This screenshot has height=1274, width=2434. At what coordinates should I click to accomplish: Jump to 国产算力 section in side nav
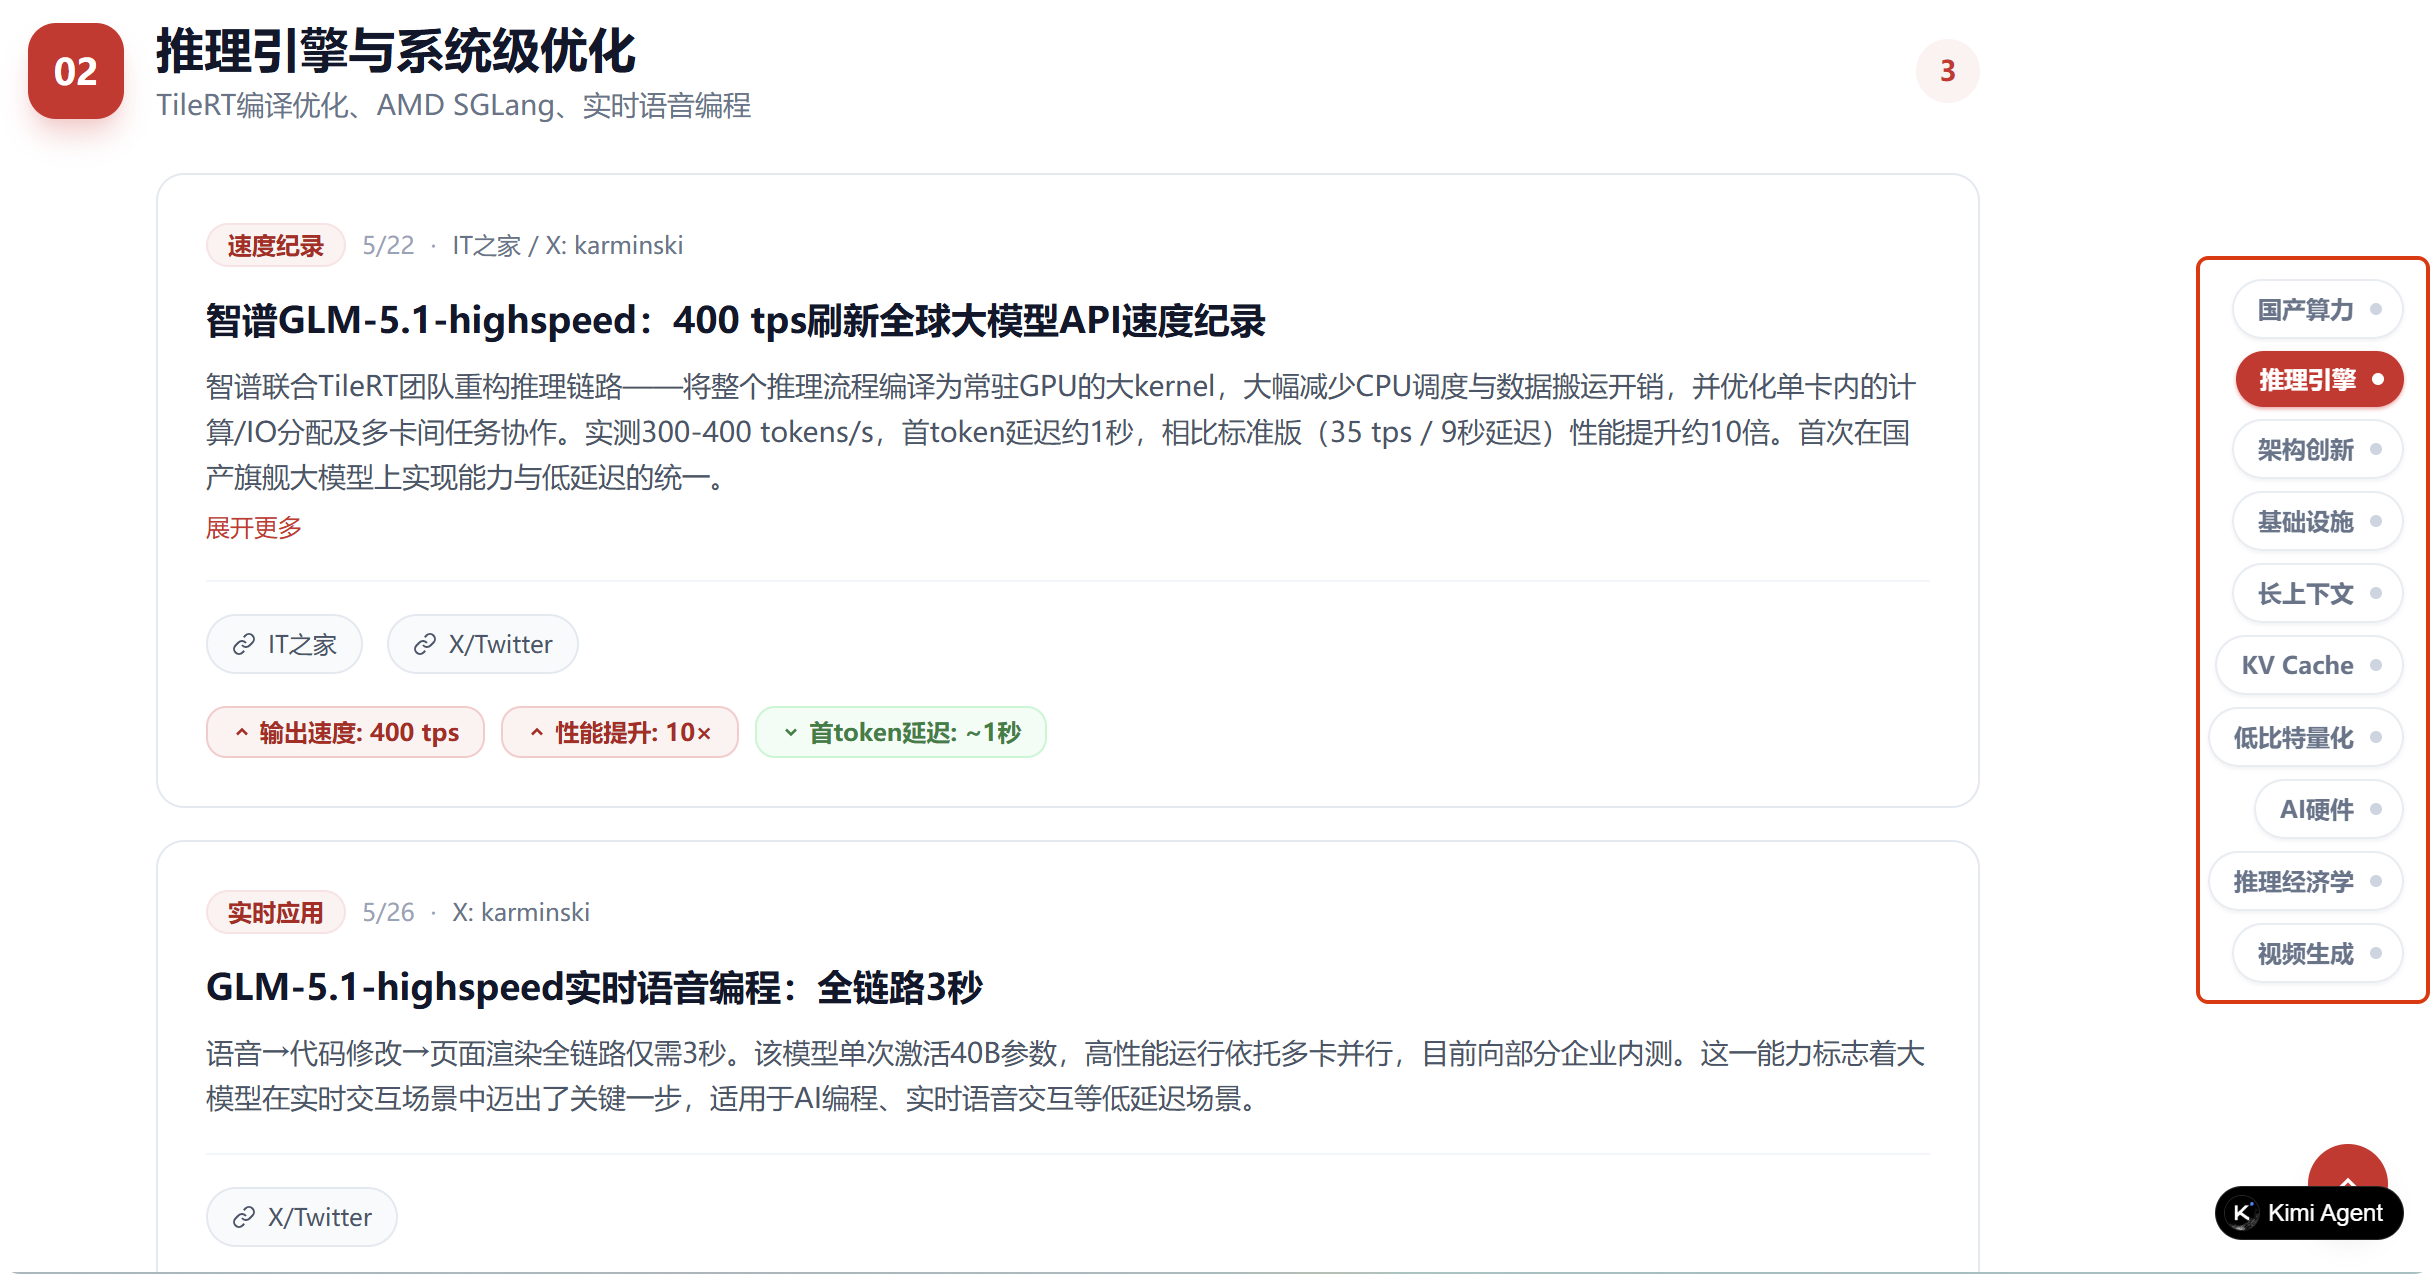[x=2317, y=309]
